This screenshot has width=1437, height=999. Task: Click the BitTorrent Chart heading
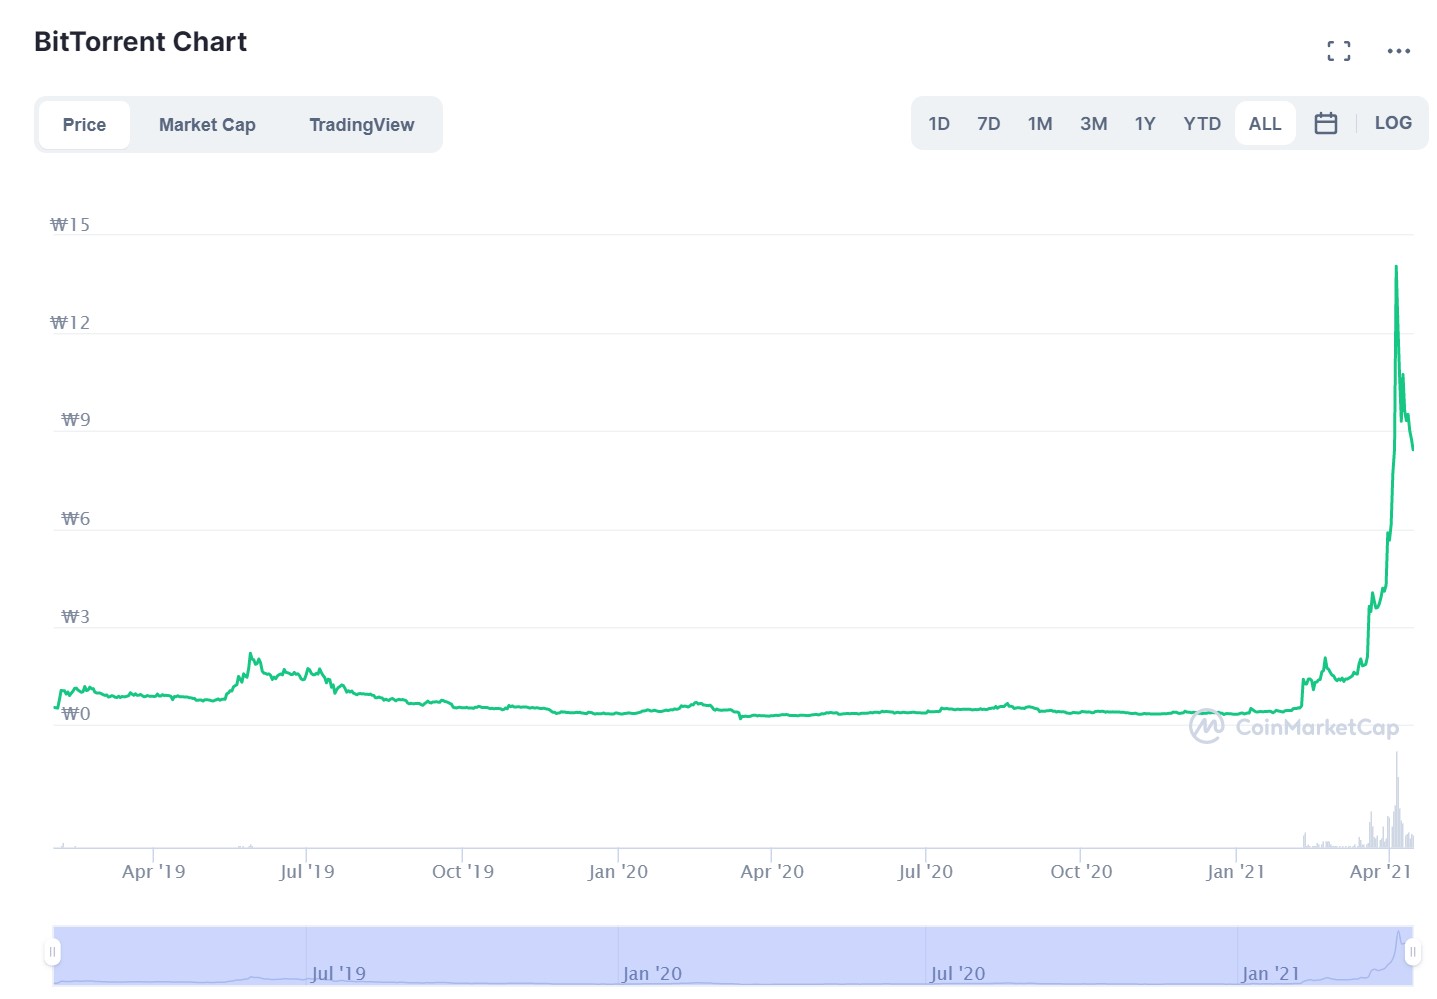pyautogui.click(x=140, y=42)
